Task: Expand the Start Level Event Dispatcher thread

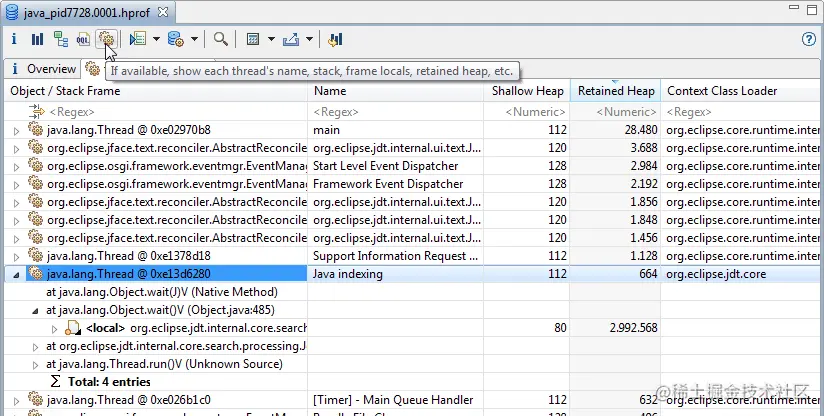Action: (16, 167)
